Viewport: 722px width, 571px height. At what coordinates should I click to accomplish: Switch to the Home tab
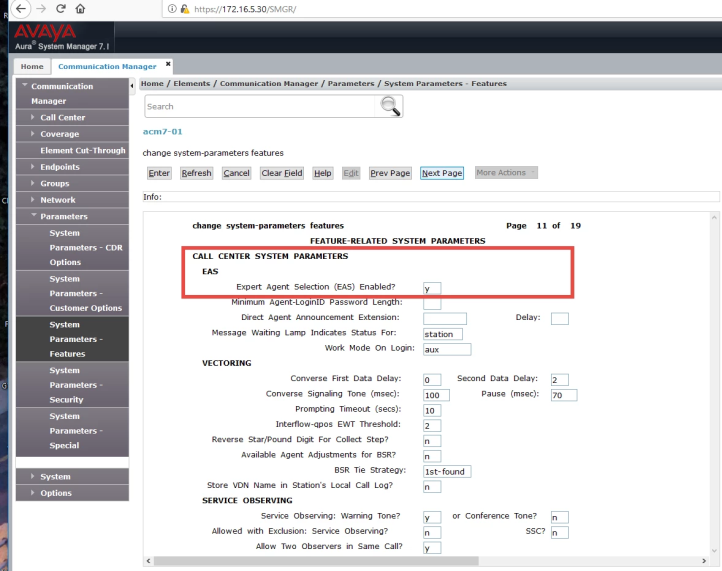point(32,67)
